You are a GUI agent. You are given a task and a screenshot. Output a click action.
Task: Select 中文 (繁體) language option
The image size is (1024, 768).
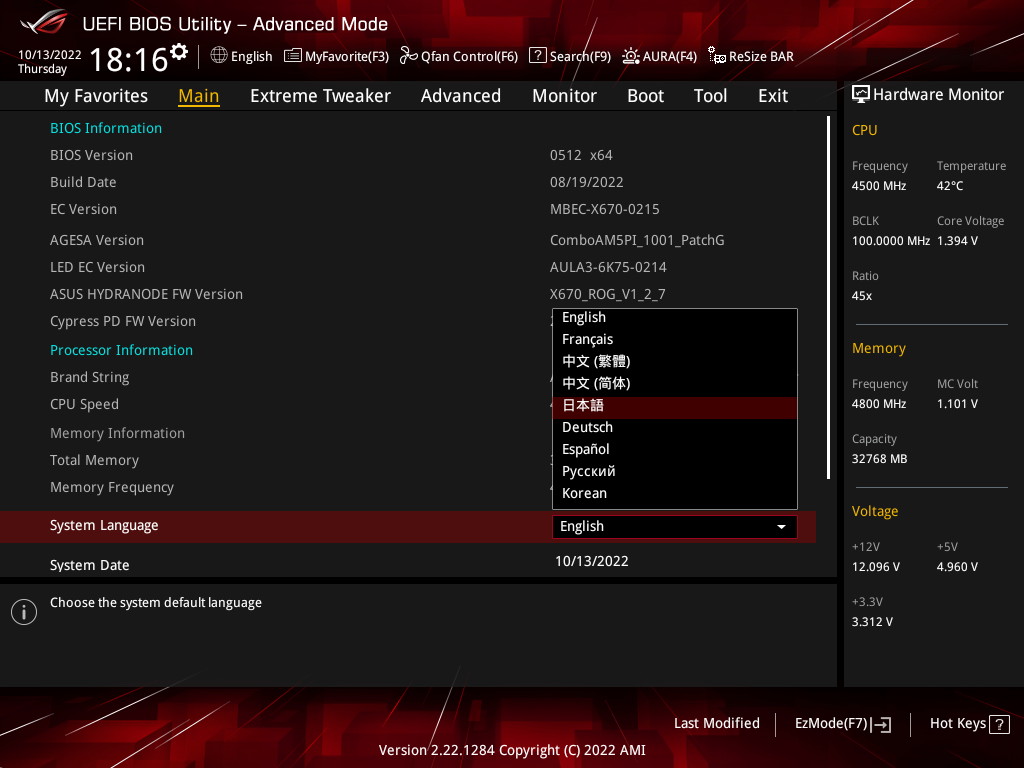(675, 361)
